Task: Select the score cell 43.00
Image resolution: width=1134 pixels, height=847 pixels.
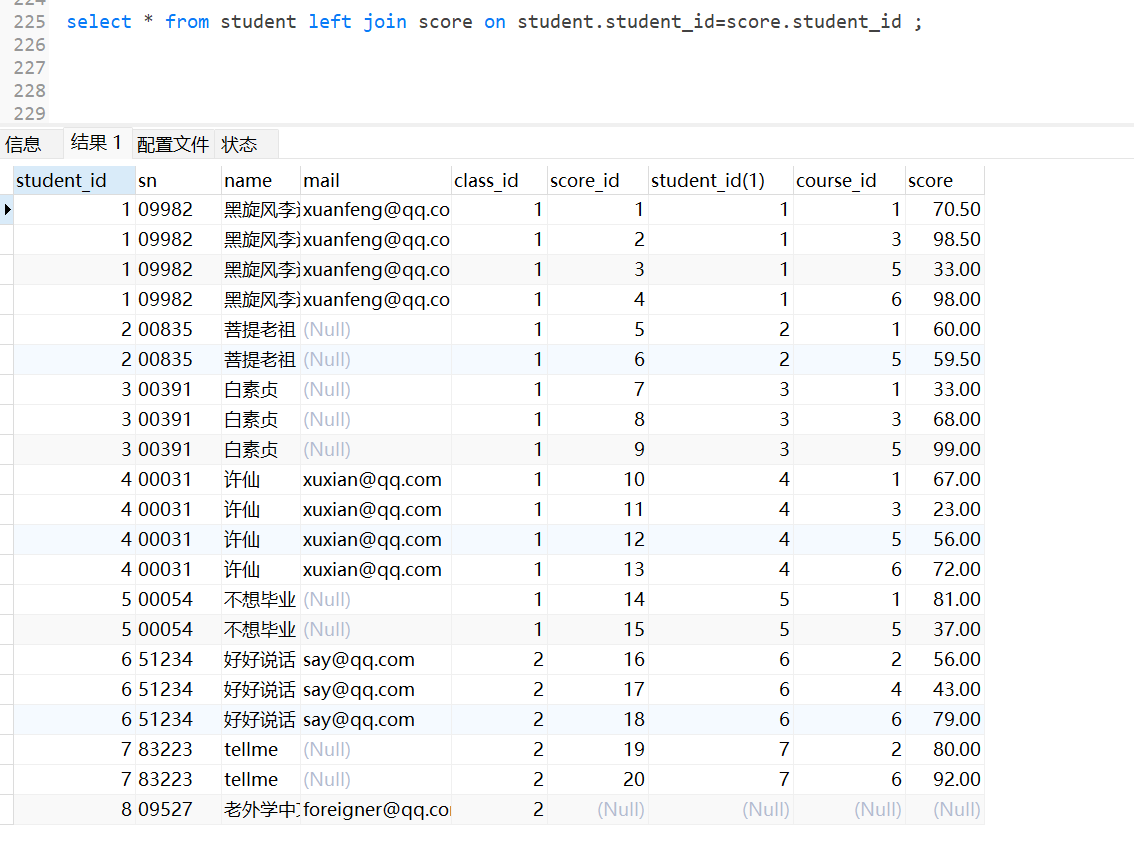Action: (x=945, y=689)
